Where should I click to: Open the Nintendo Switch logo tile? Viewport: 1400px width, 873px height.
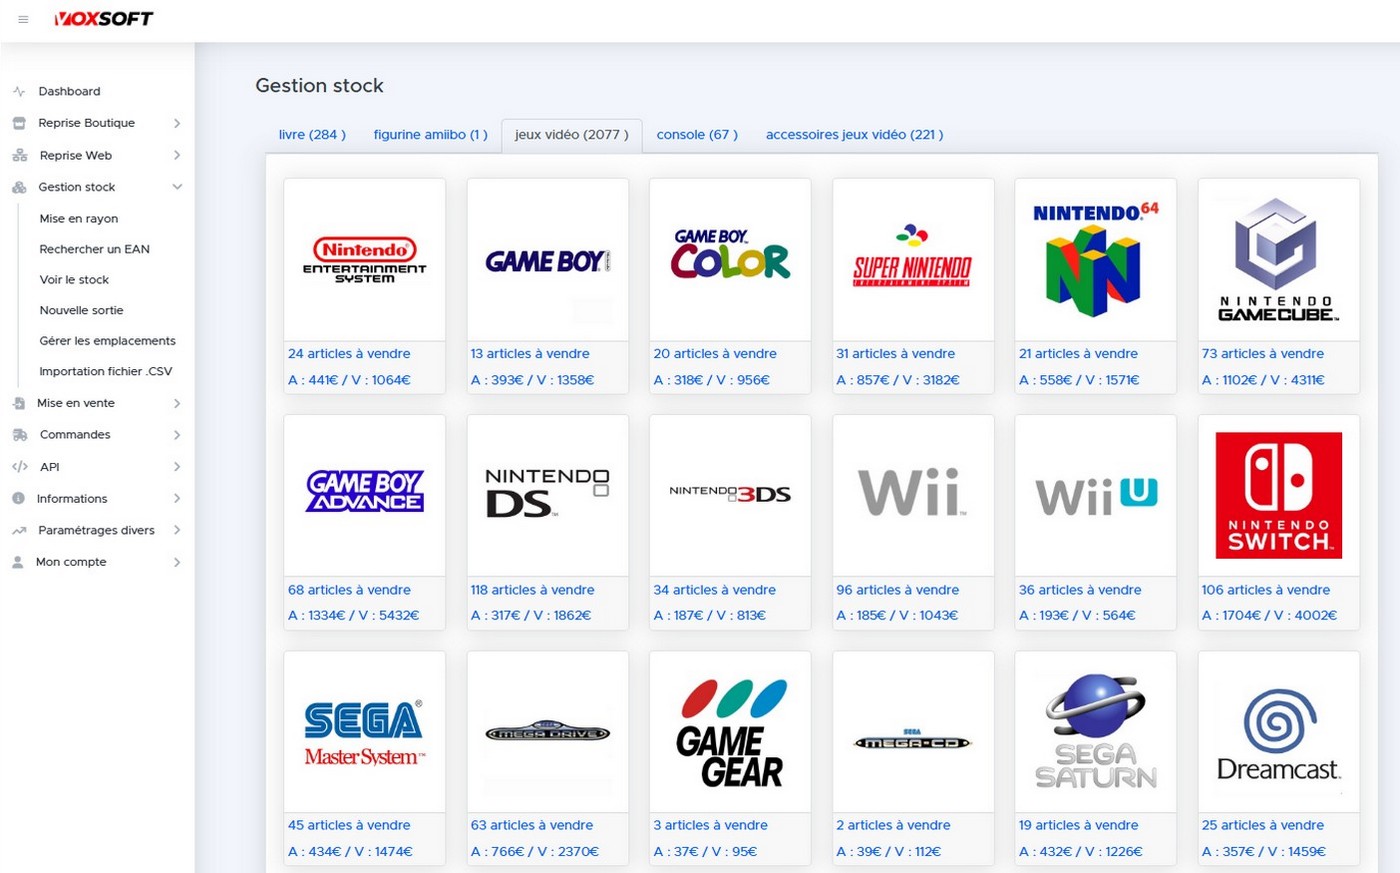point(1278,495)
